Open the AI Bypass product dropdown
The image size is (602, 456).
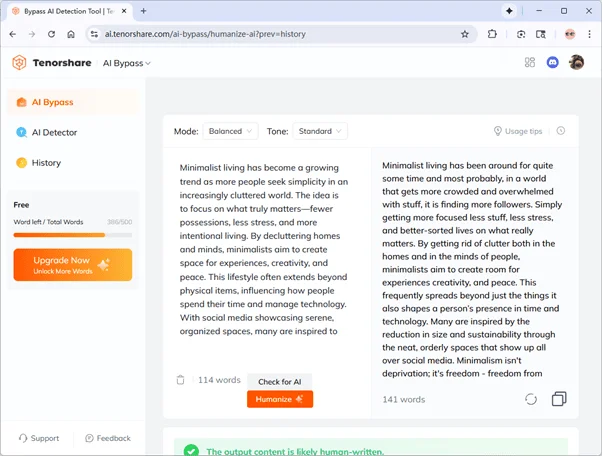tap(126, 63)
